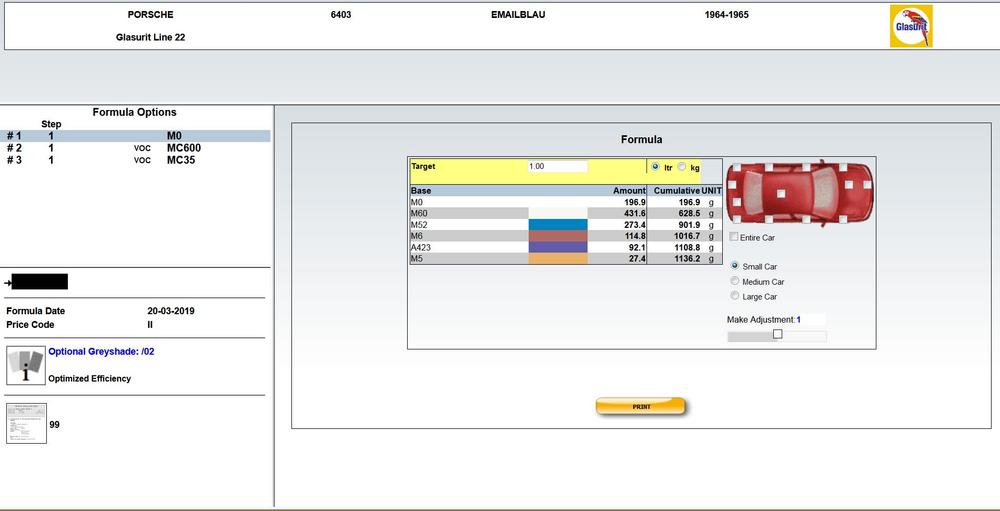Choose the Large Car option
The width and height of the screenshot is (1000, 511).
pyautogui.click(x=735, y=296)
